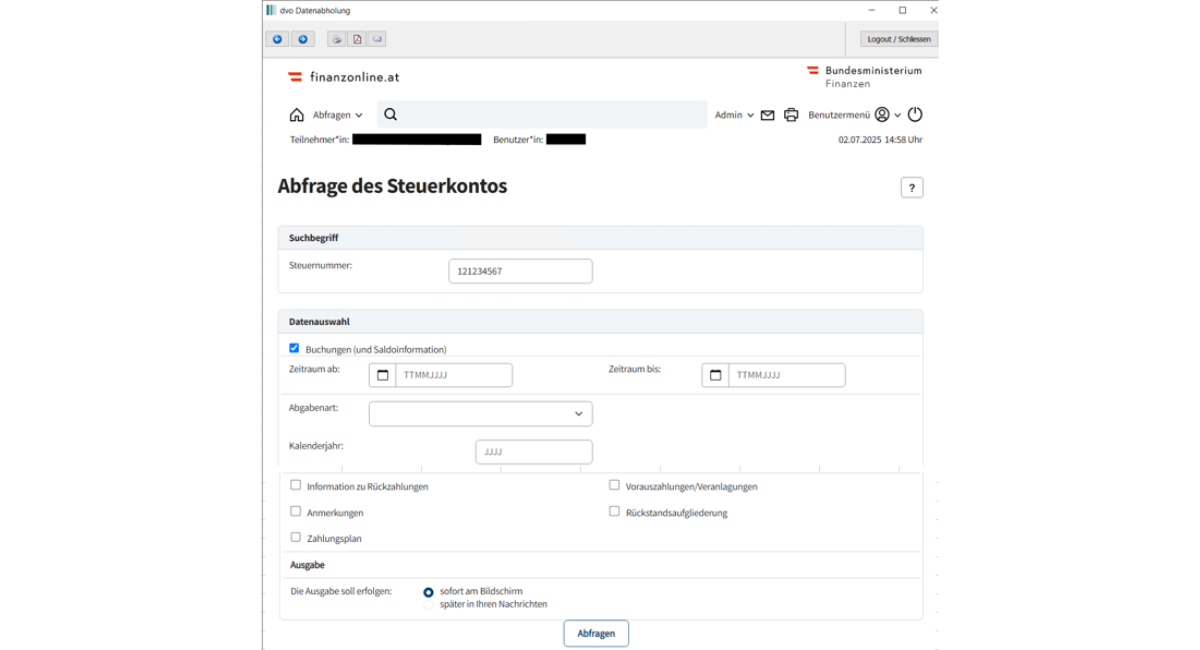Click the PDF export icon in toolbar
The width and height of the screenshot is (1200, 650).
pos(357,39)
